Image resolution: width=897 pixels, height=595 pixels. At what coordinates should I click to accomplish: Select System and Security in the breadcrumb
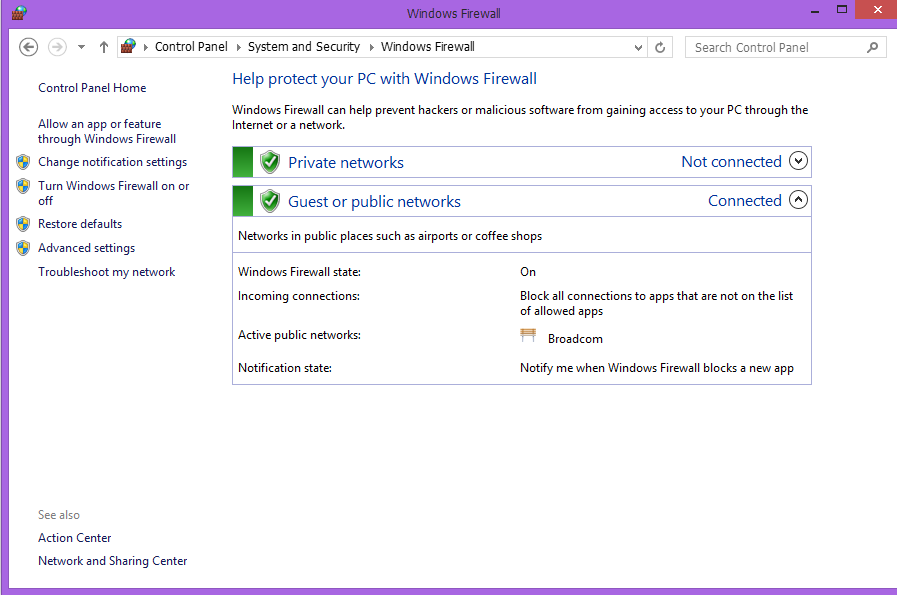304,47
